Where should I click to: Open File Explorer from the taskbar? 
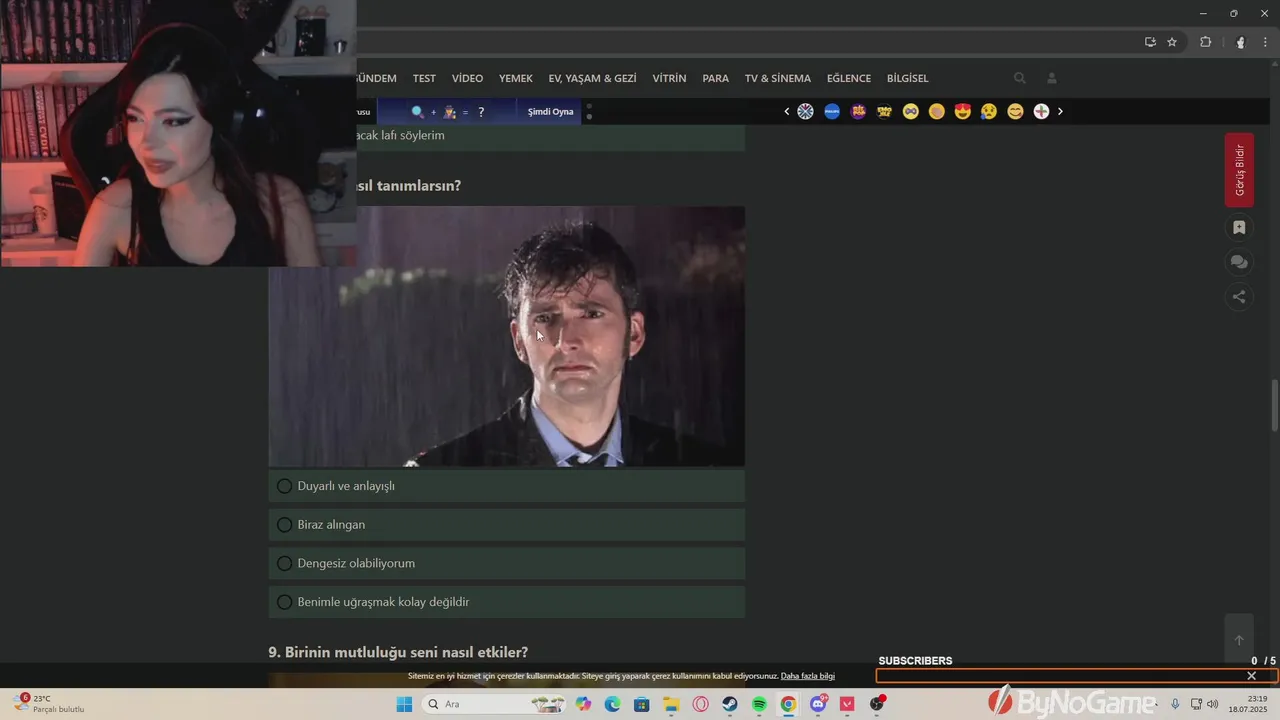[671, 704]
